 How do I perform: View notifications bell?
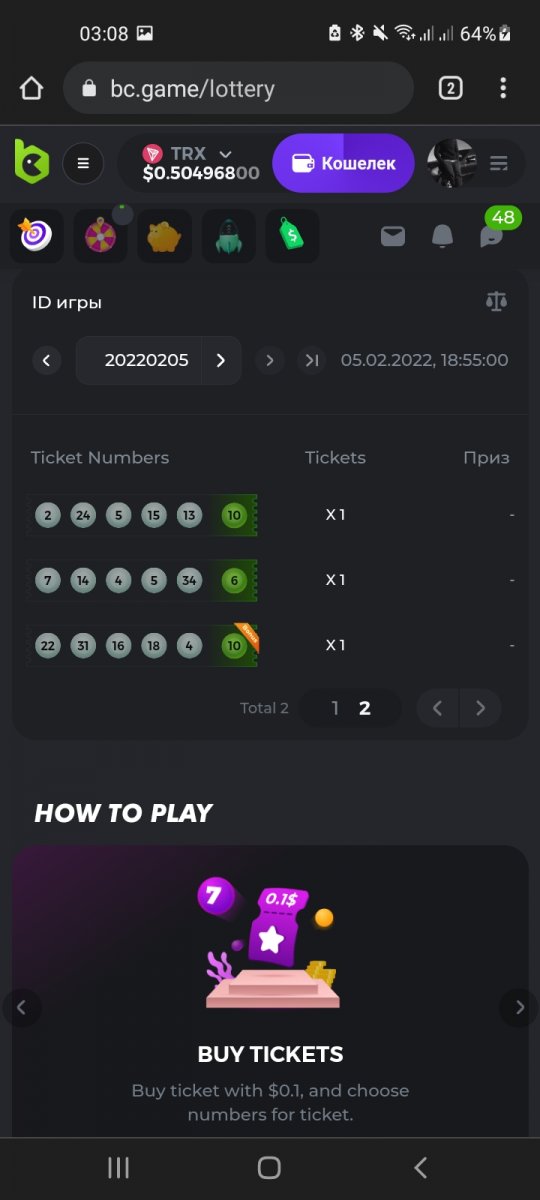click(442, 236)
